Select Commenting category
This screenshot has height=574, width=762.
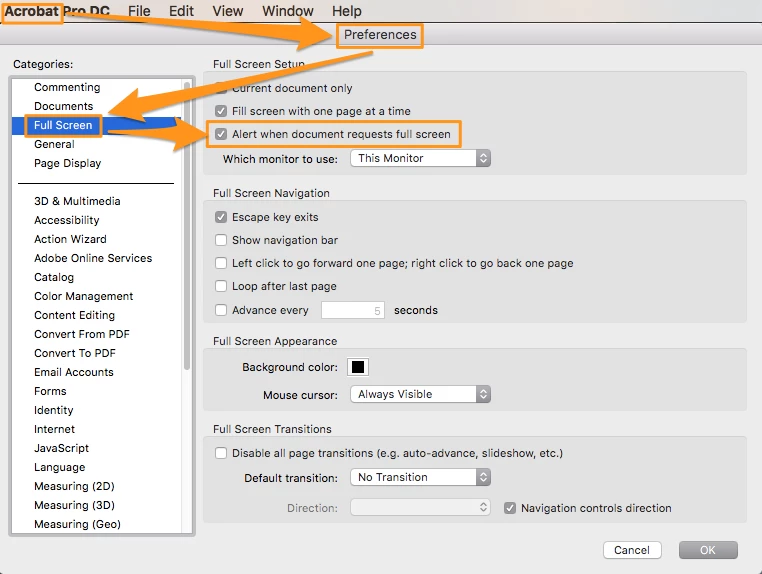click(x=67, y=87)
